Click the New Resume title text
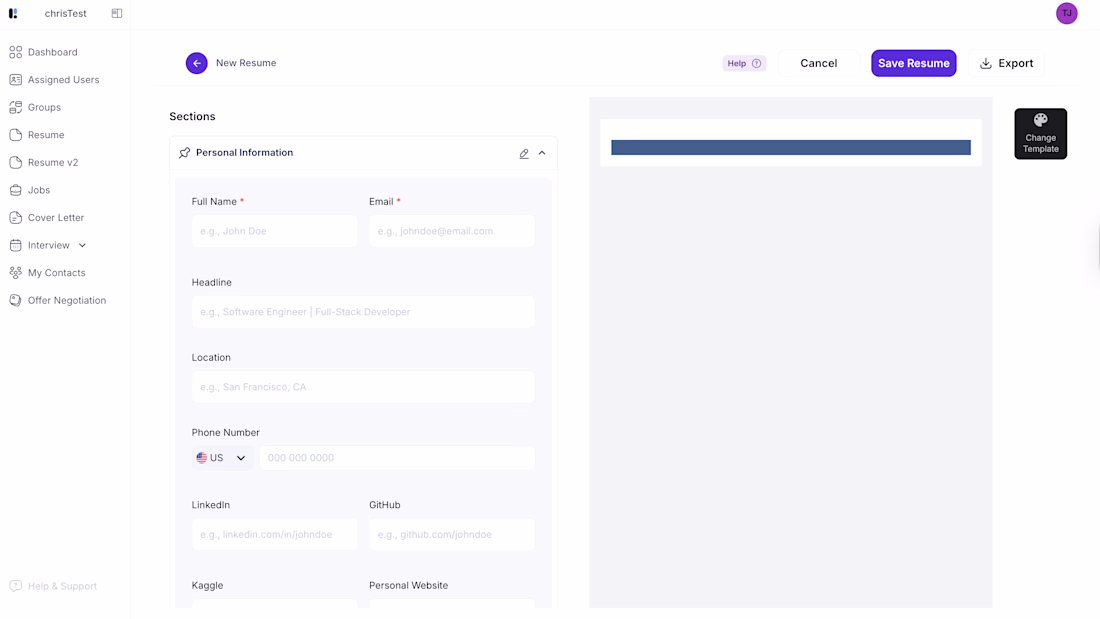1100x619 pixels. pyautogui.click(x=246, y=63)
